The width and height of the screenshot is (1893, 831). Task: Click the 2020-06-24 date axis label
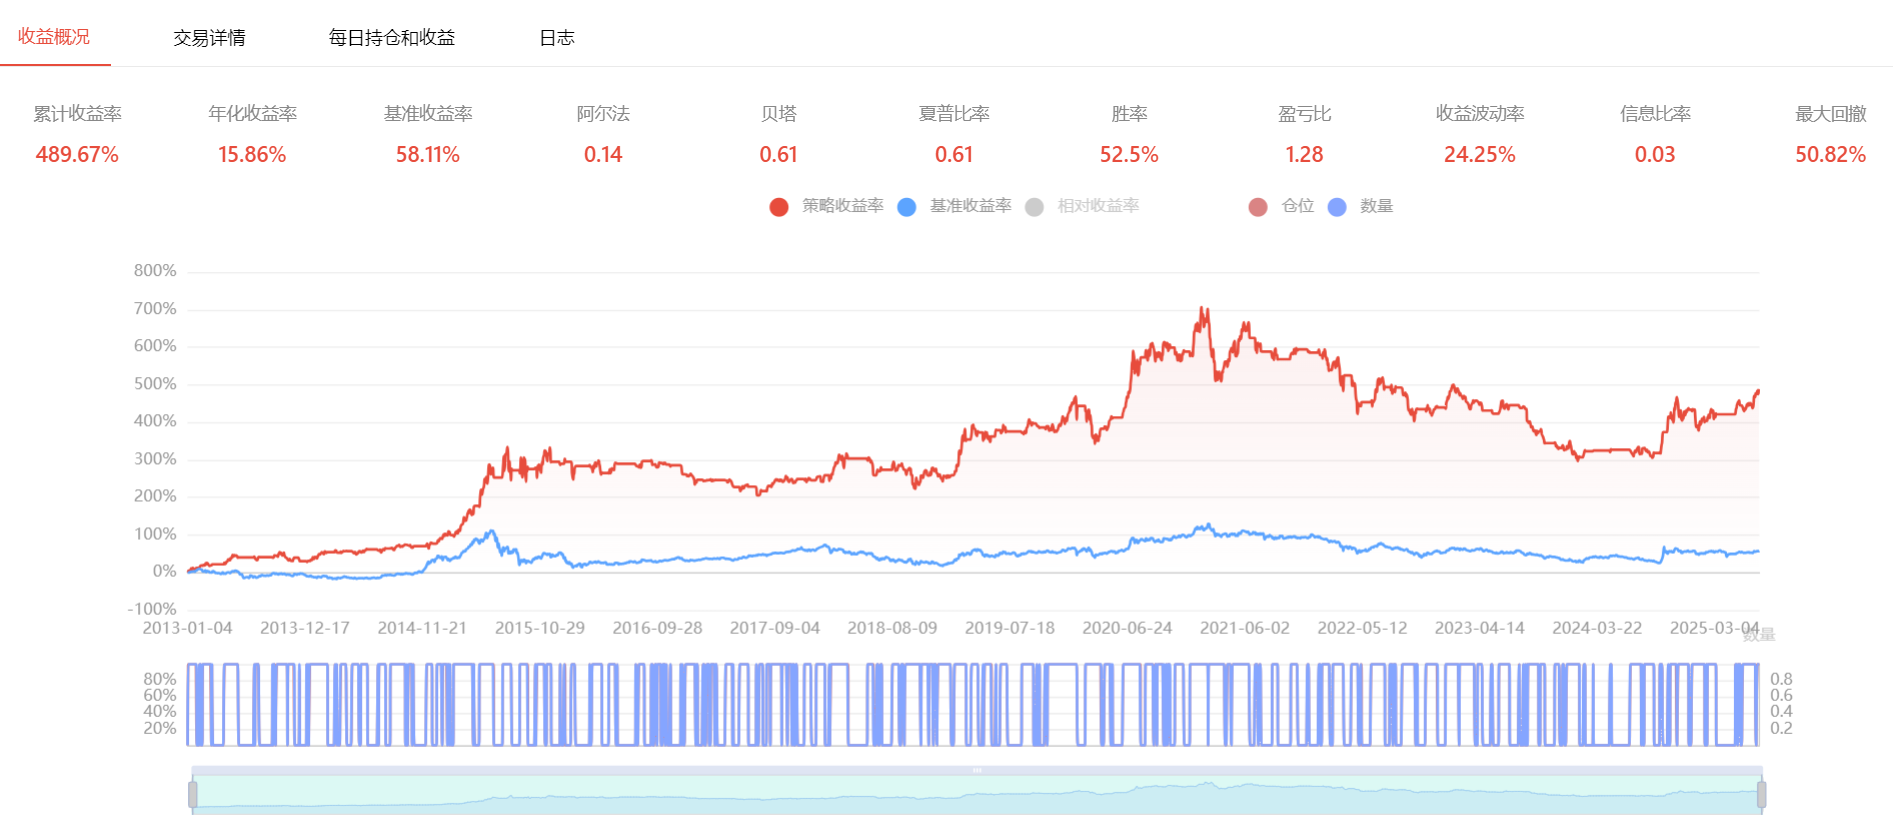point(1127,628)
